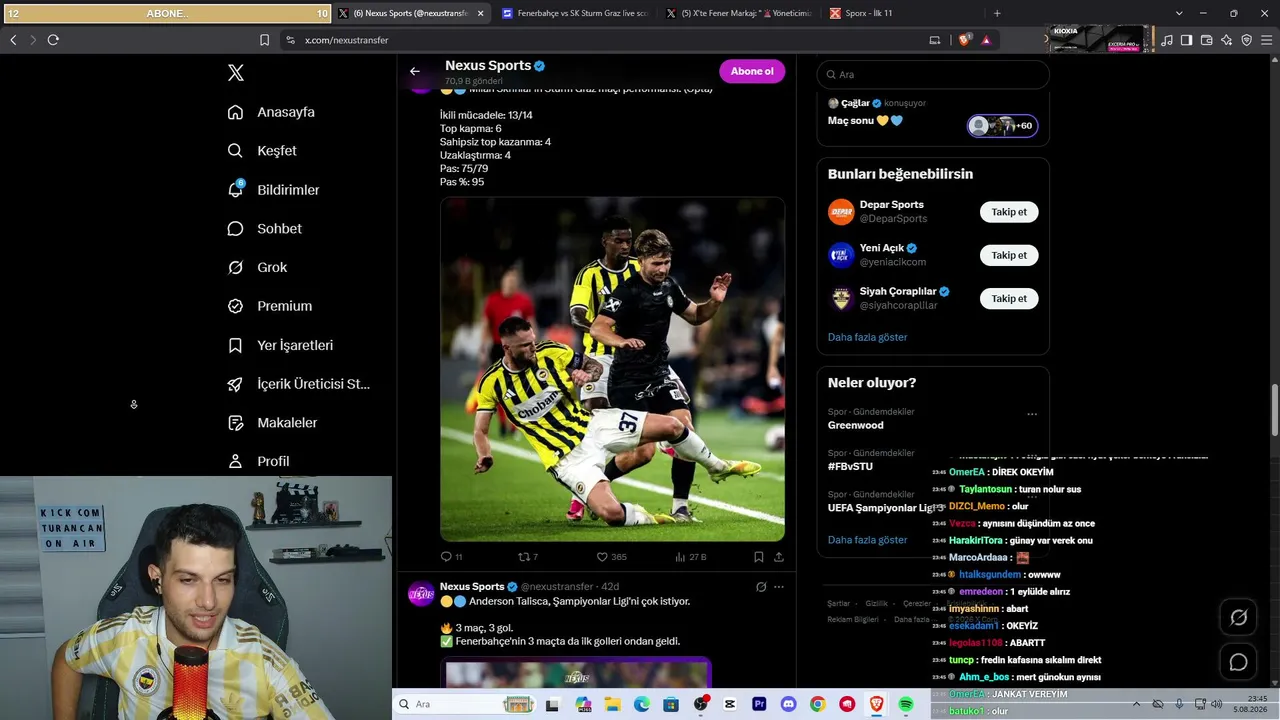Screen dimensions: 1280x720
Task: Open Premium in the sidebar
Action: [x=269, y=306]
